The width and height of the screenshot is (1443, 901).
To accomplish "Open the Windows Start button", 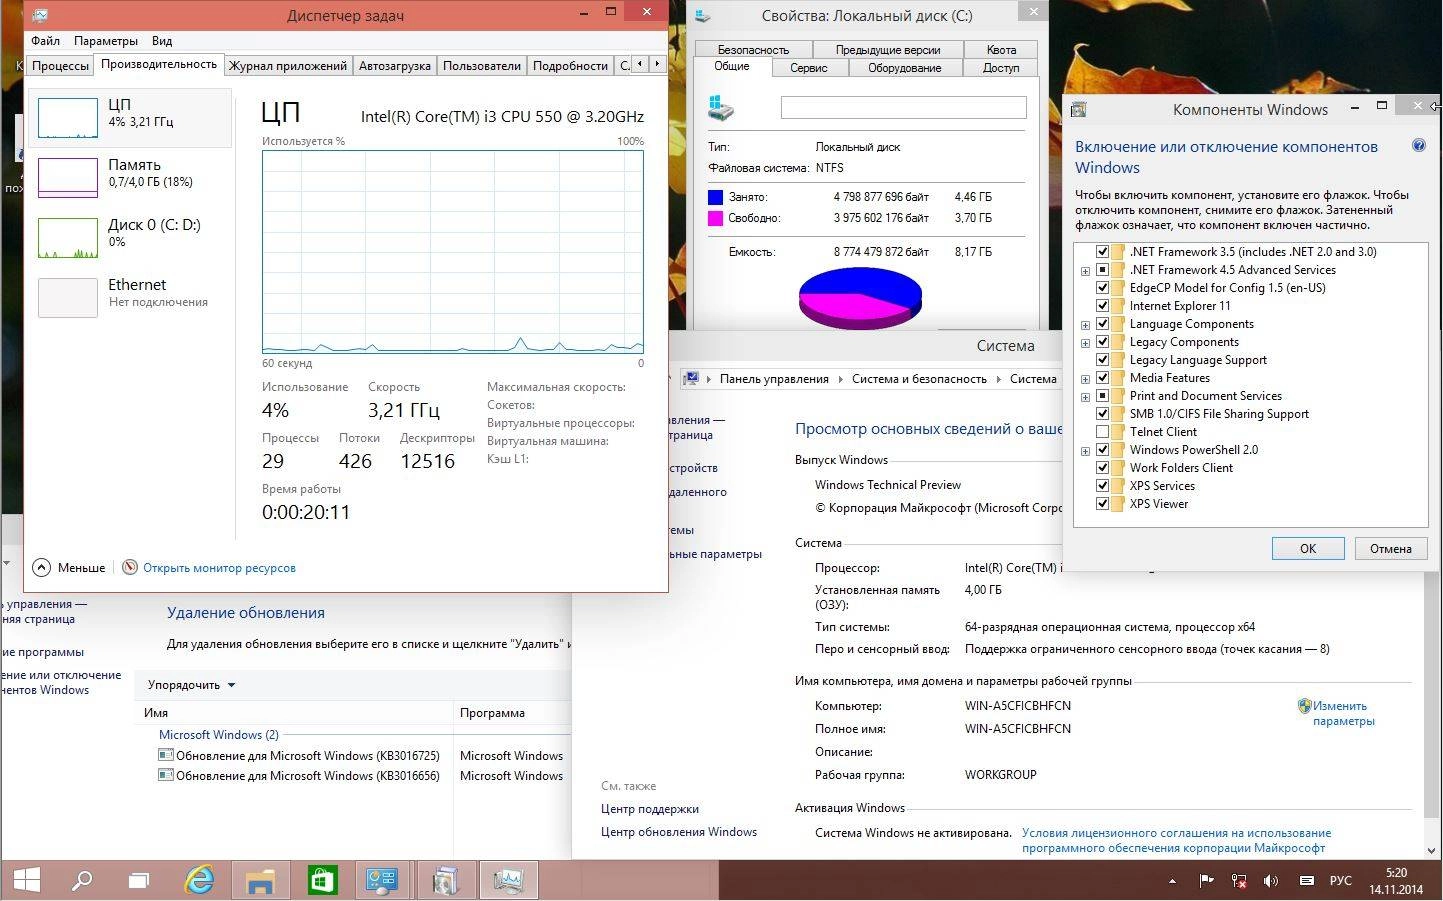I will [x=26, y=880].
